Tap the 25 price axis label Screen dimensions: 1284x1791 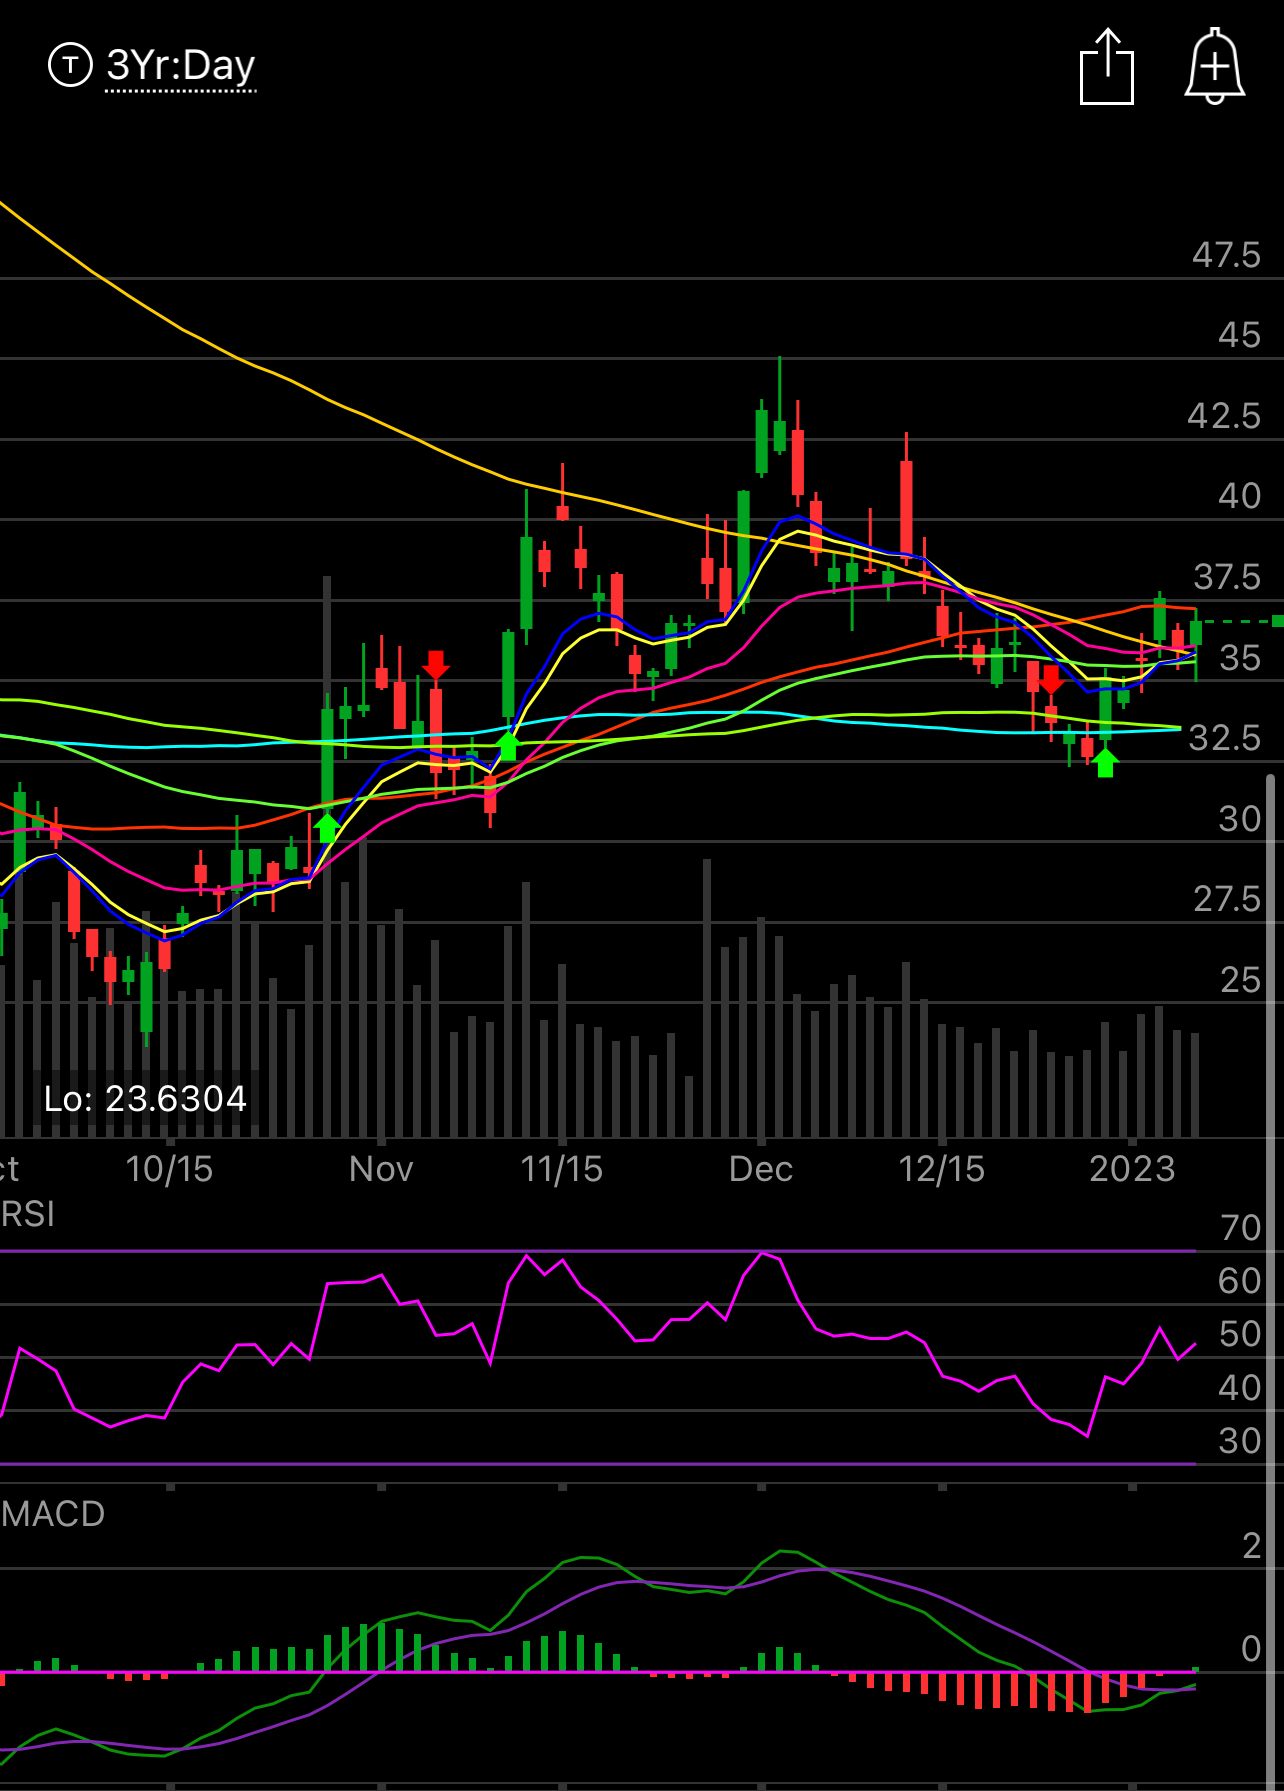pyautogui.click(x=1241, y=980)
